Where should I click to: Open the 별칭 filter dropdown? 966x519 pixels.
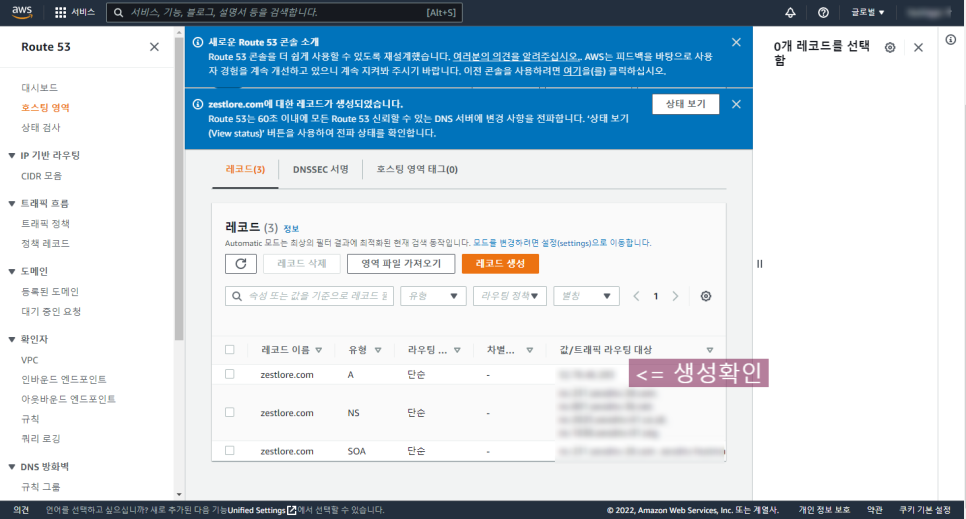[586, 296]
